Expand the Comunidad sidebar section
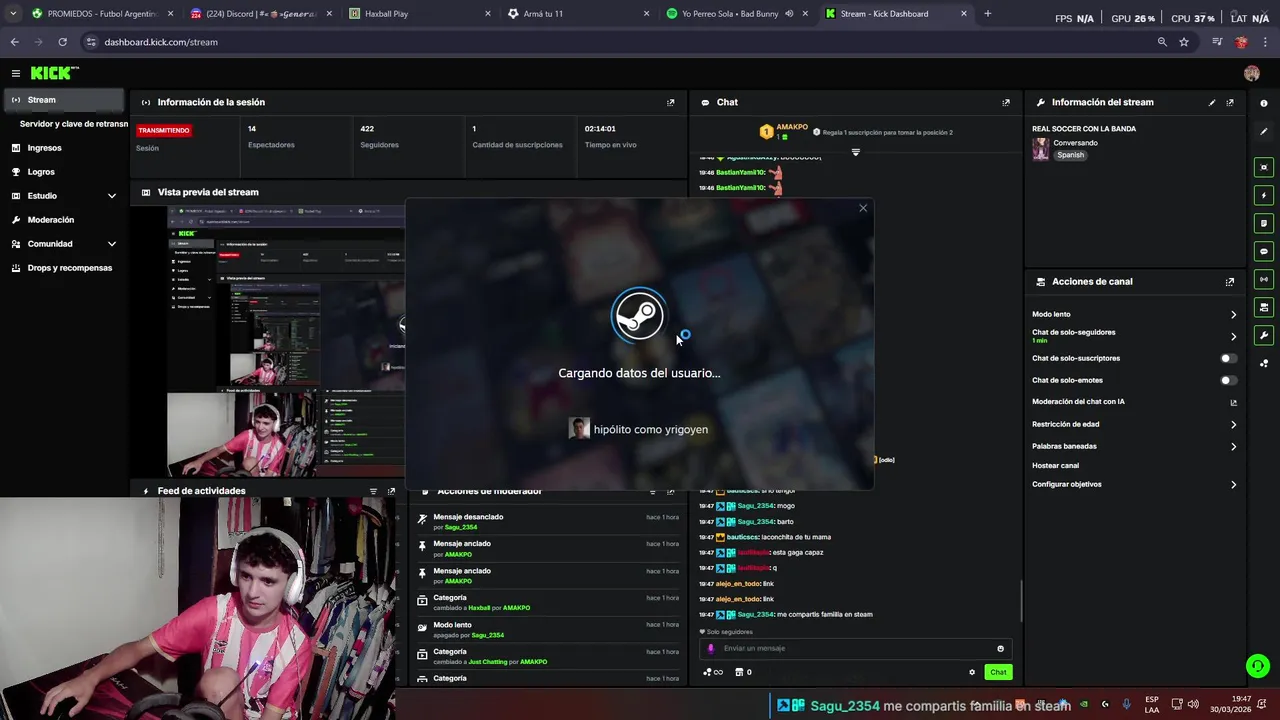Viewport: 1280px width, 720px height. pyautogui.click(x=112, y=244)
